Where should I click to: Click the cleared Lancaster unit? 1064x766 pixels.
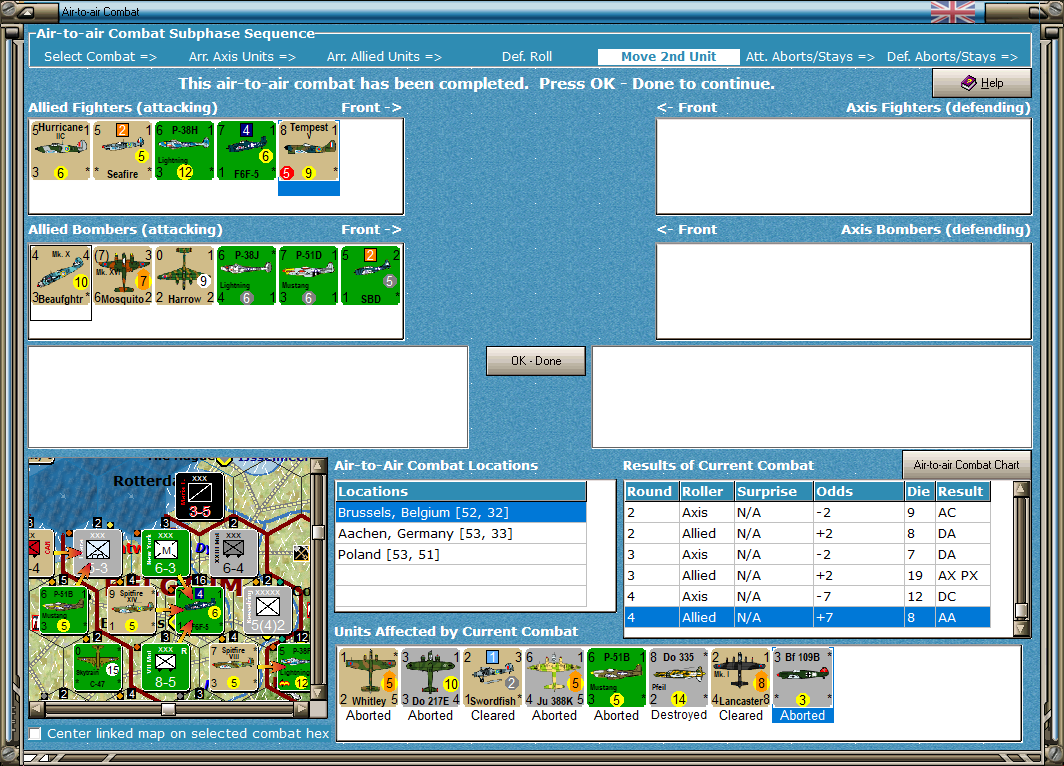coord(740,678)
